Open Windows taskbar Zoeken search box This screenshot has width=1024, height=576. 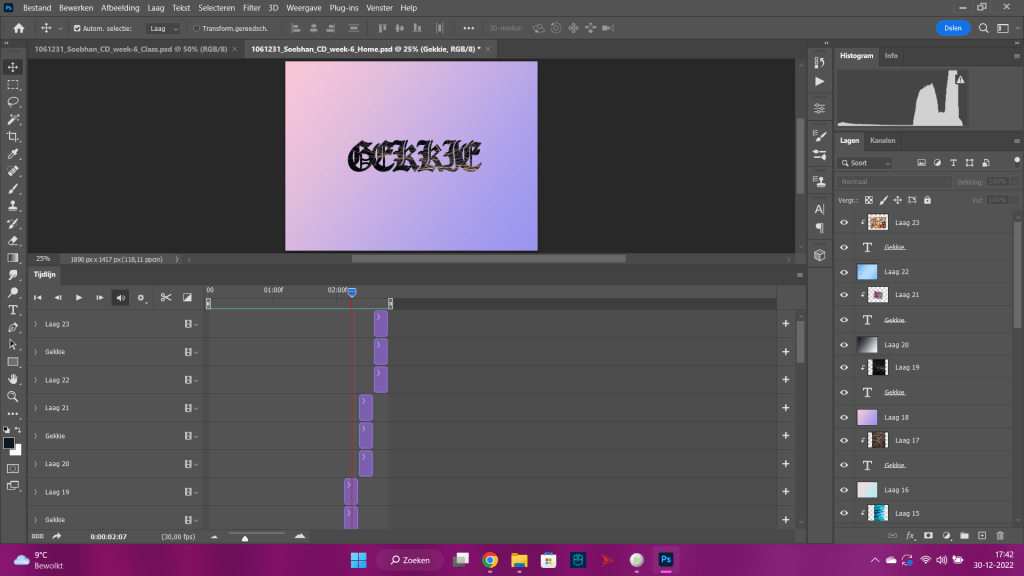click(x=410, y=560)
